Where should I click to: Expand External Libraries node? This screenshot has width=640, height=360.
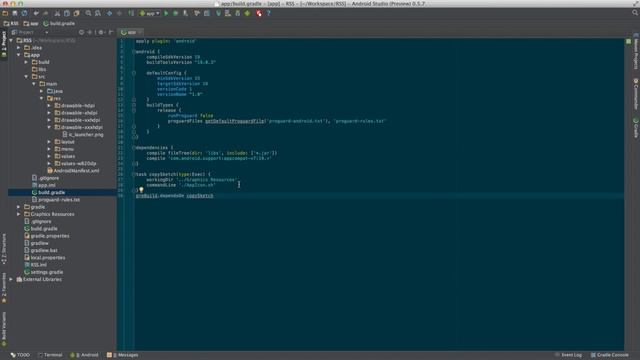click(11, 280)
